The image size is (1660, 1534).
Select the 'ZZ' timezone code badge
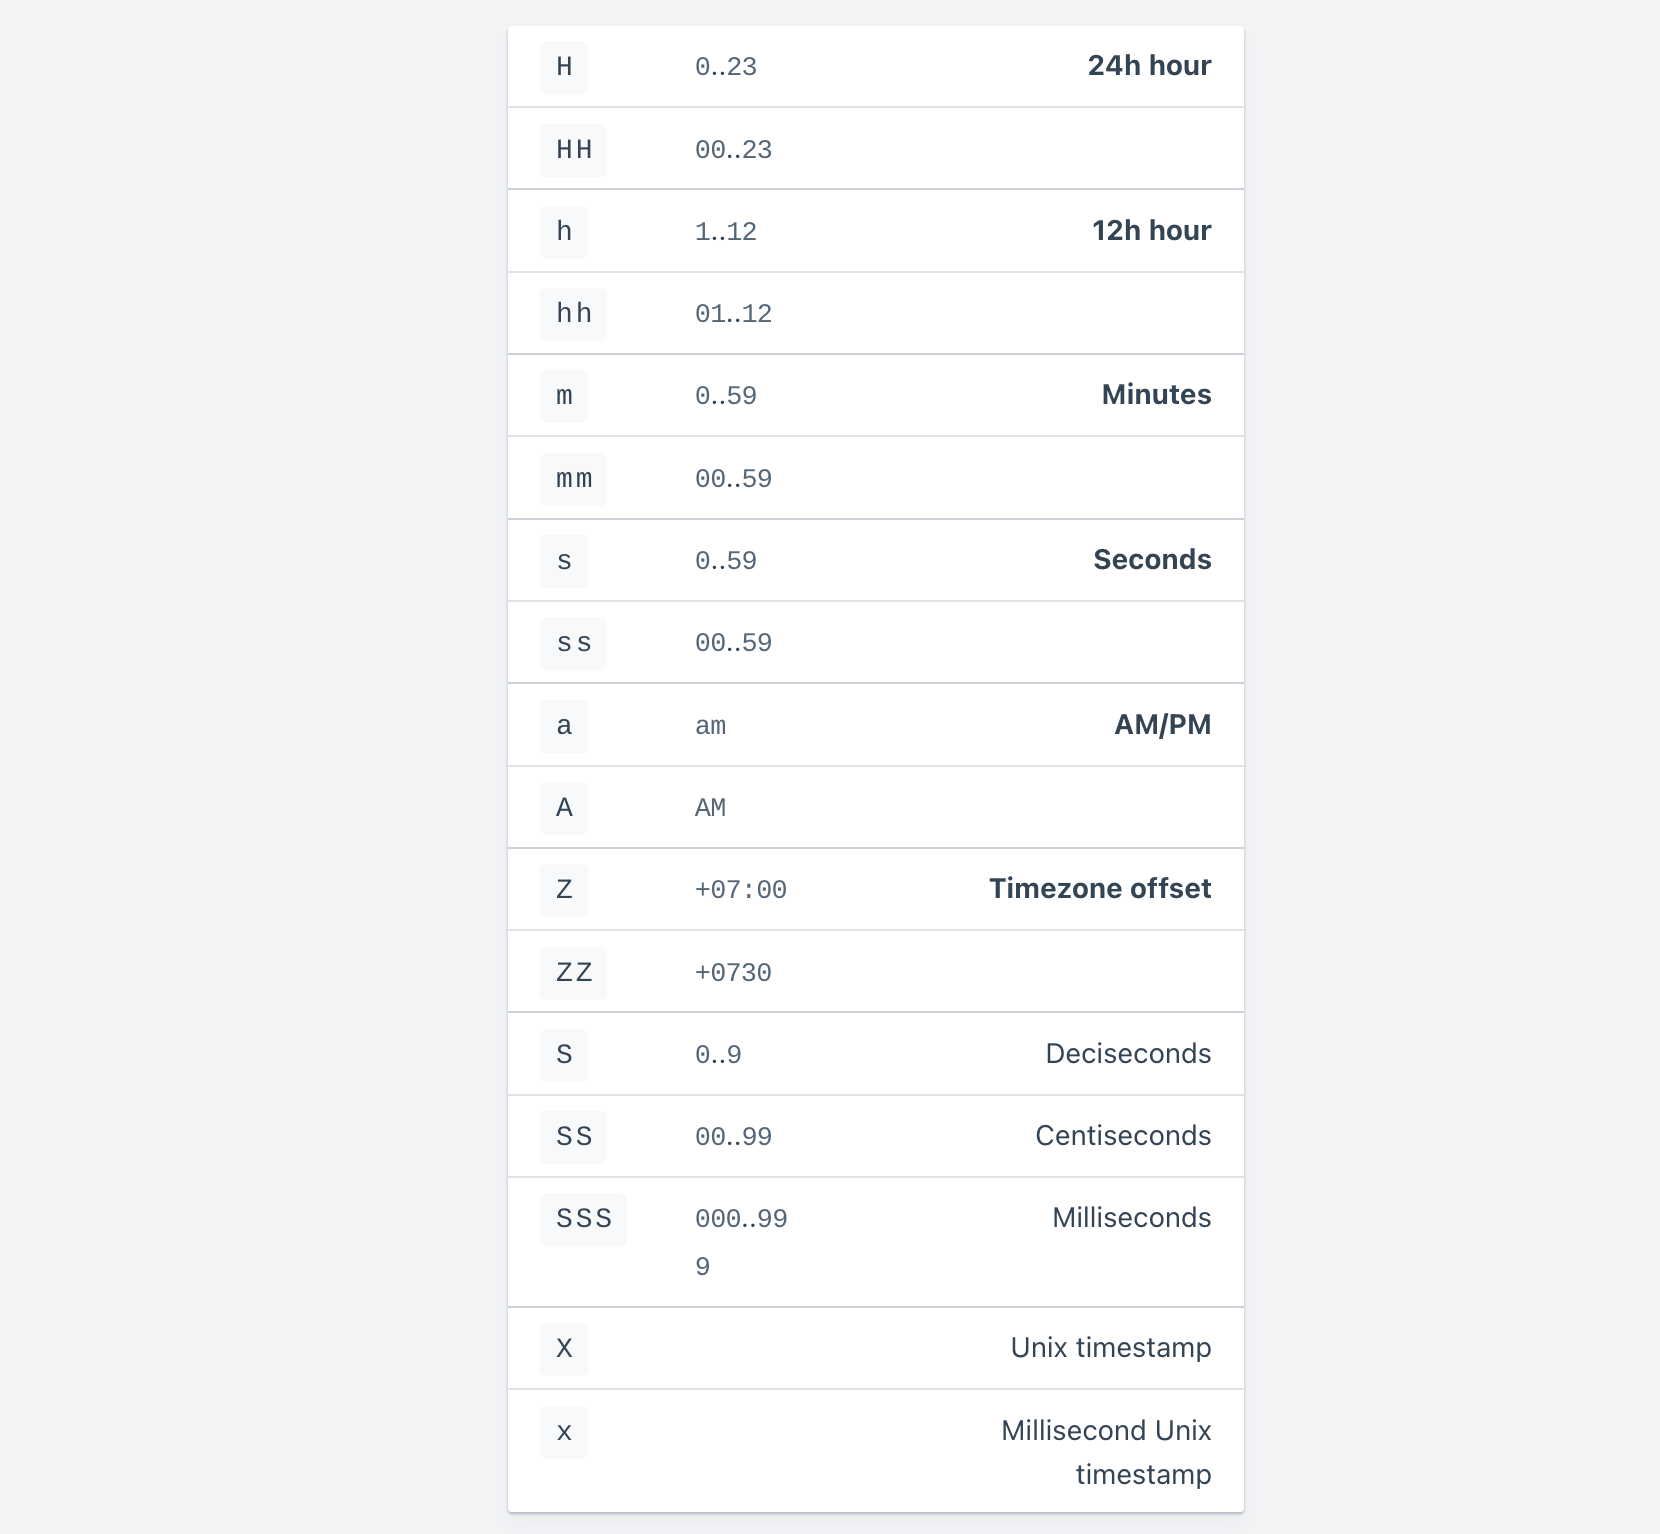pyautogui.click(x=574, y=972)
